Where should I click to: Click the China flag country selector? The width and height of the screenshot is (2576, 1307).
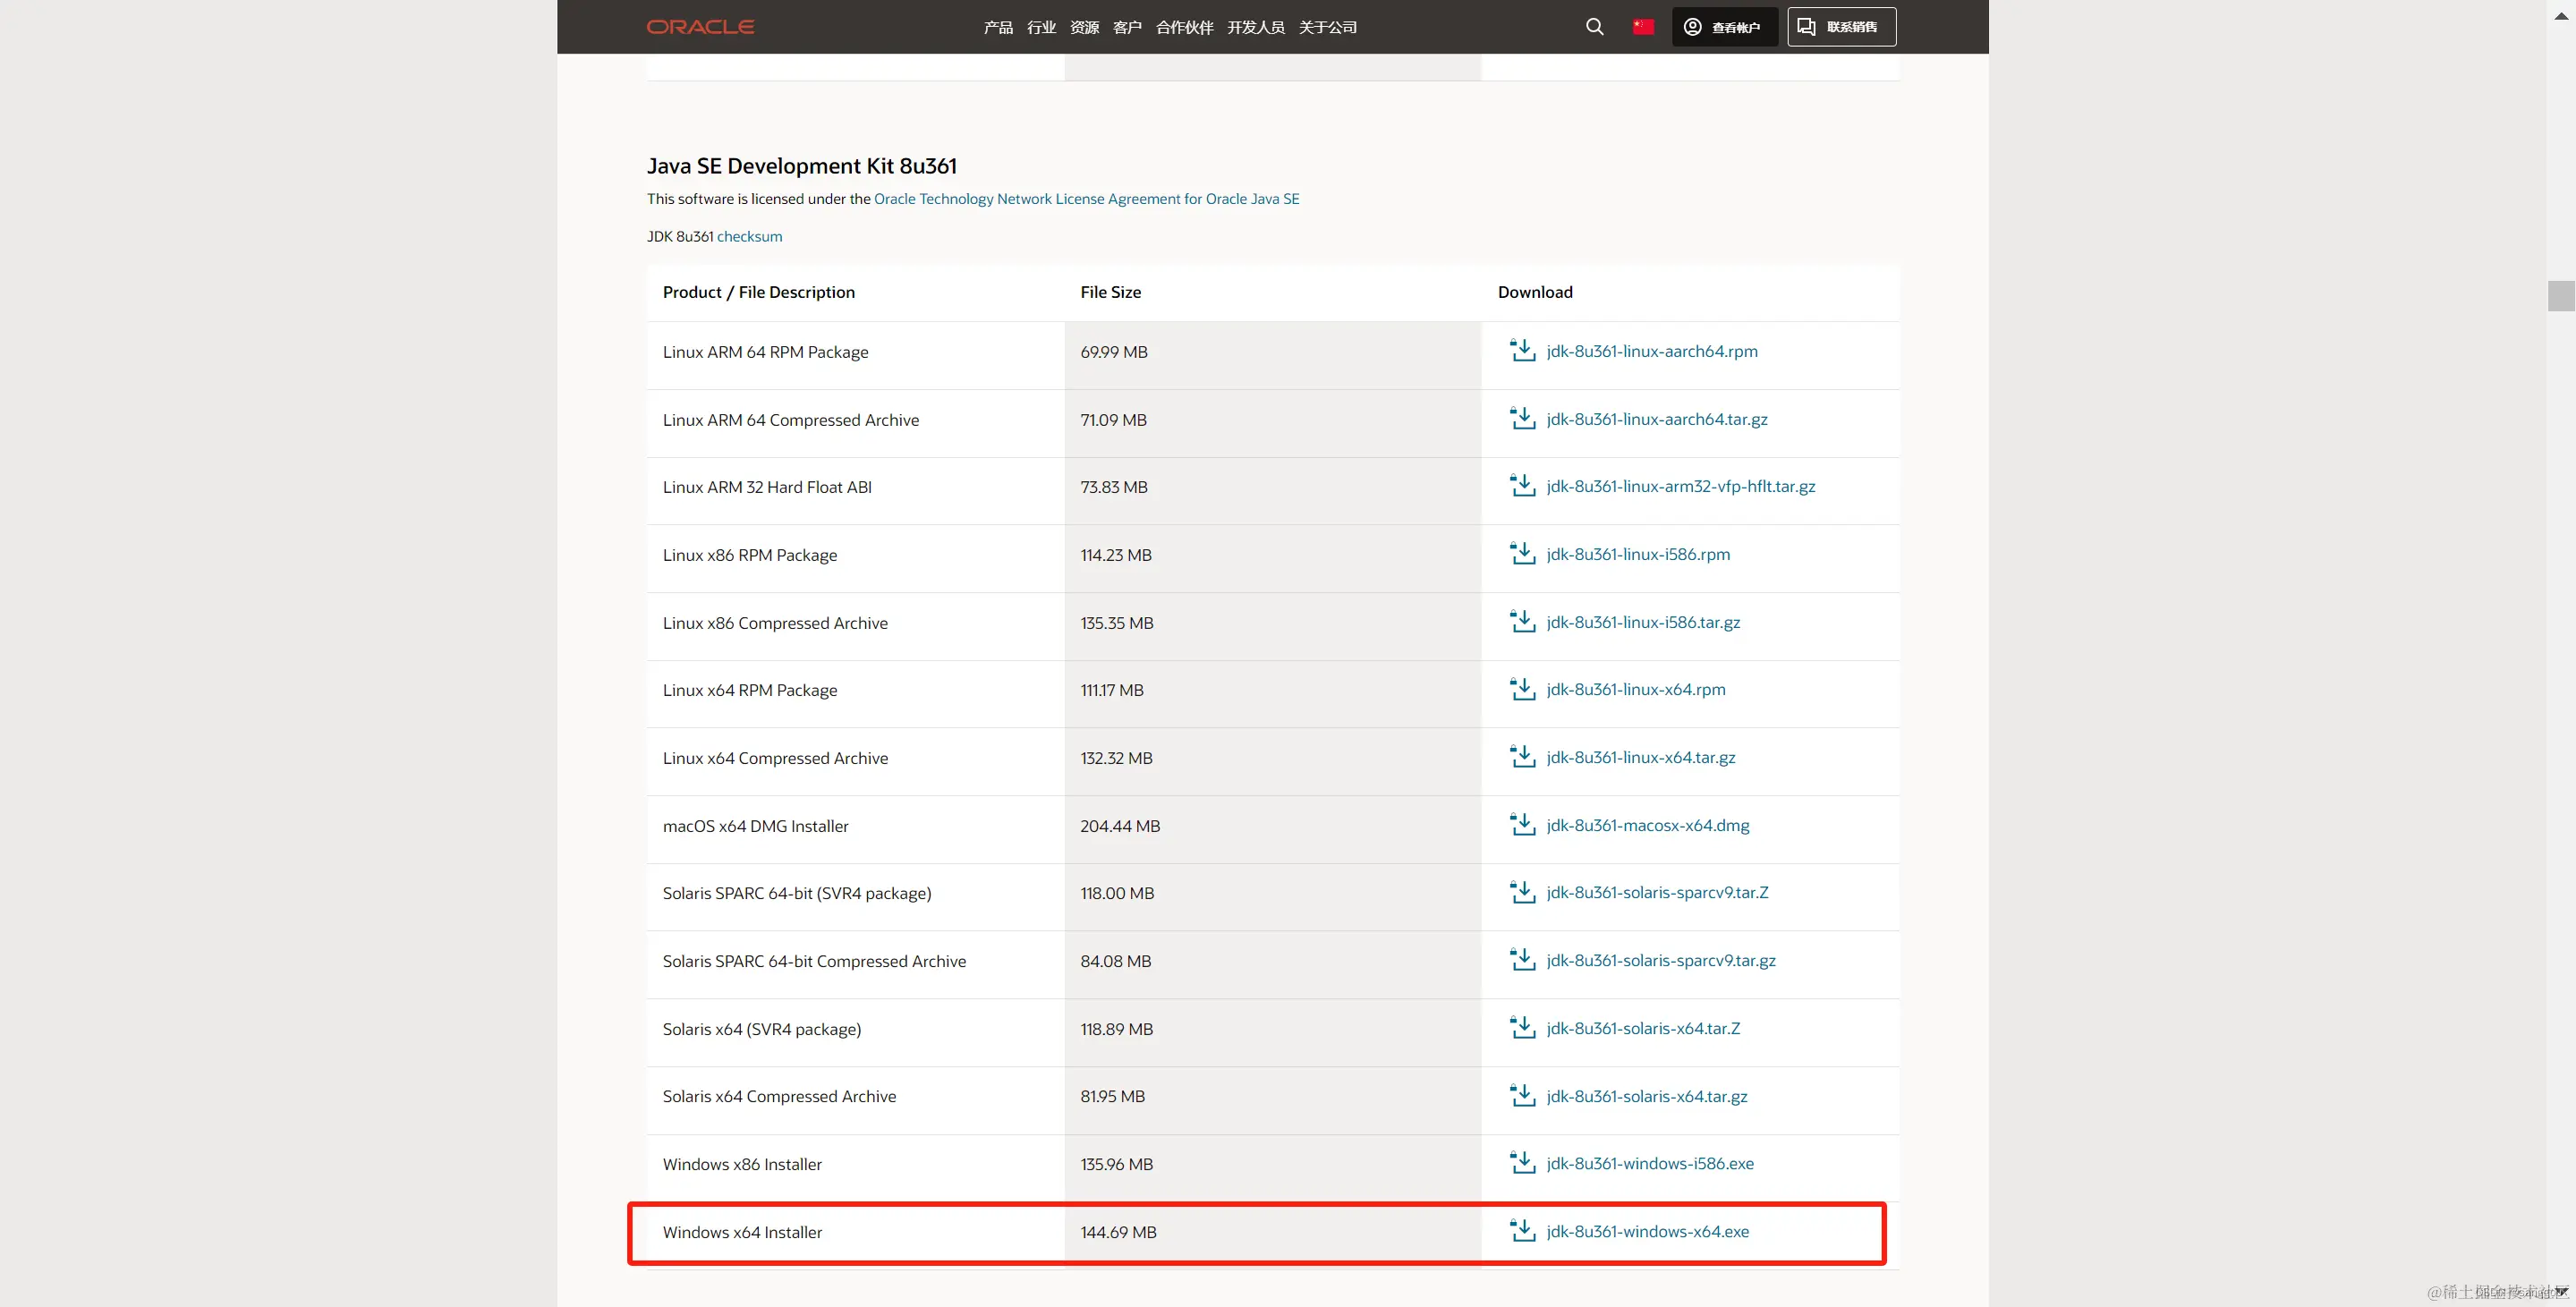(1643, 27)
